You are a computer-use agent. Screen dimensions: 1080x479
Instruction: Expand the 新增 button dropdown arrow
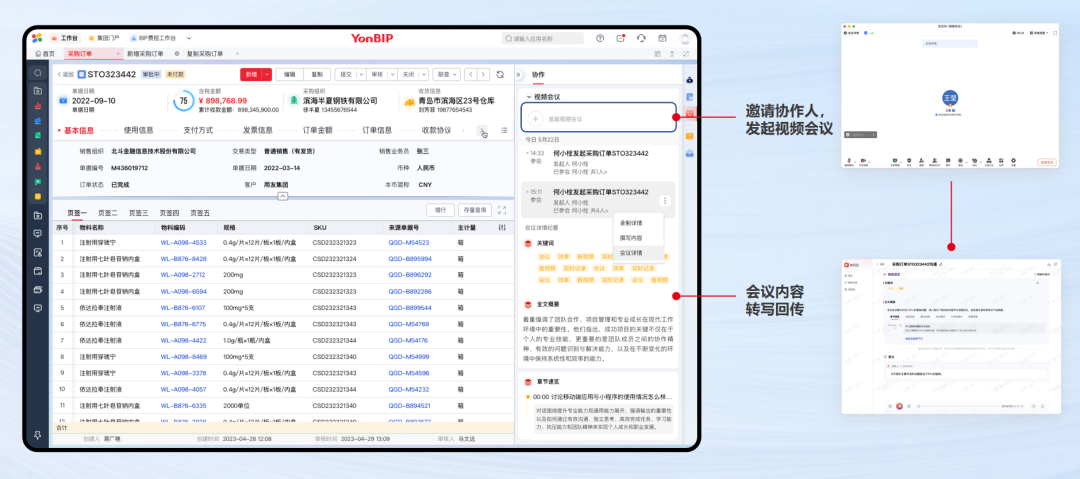(x=266, y=74)
